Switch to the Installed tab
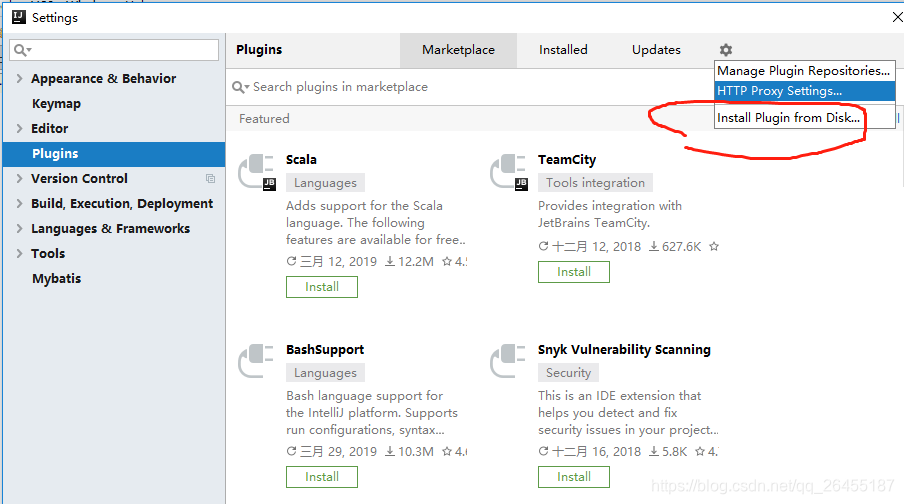The width and height of the screenshot is (904, 504). 563,50
